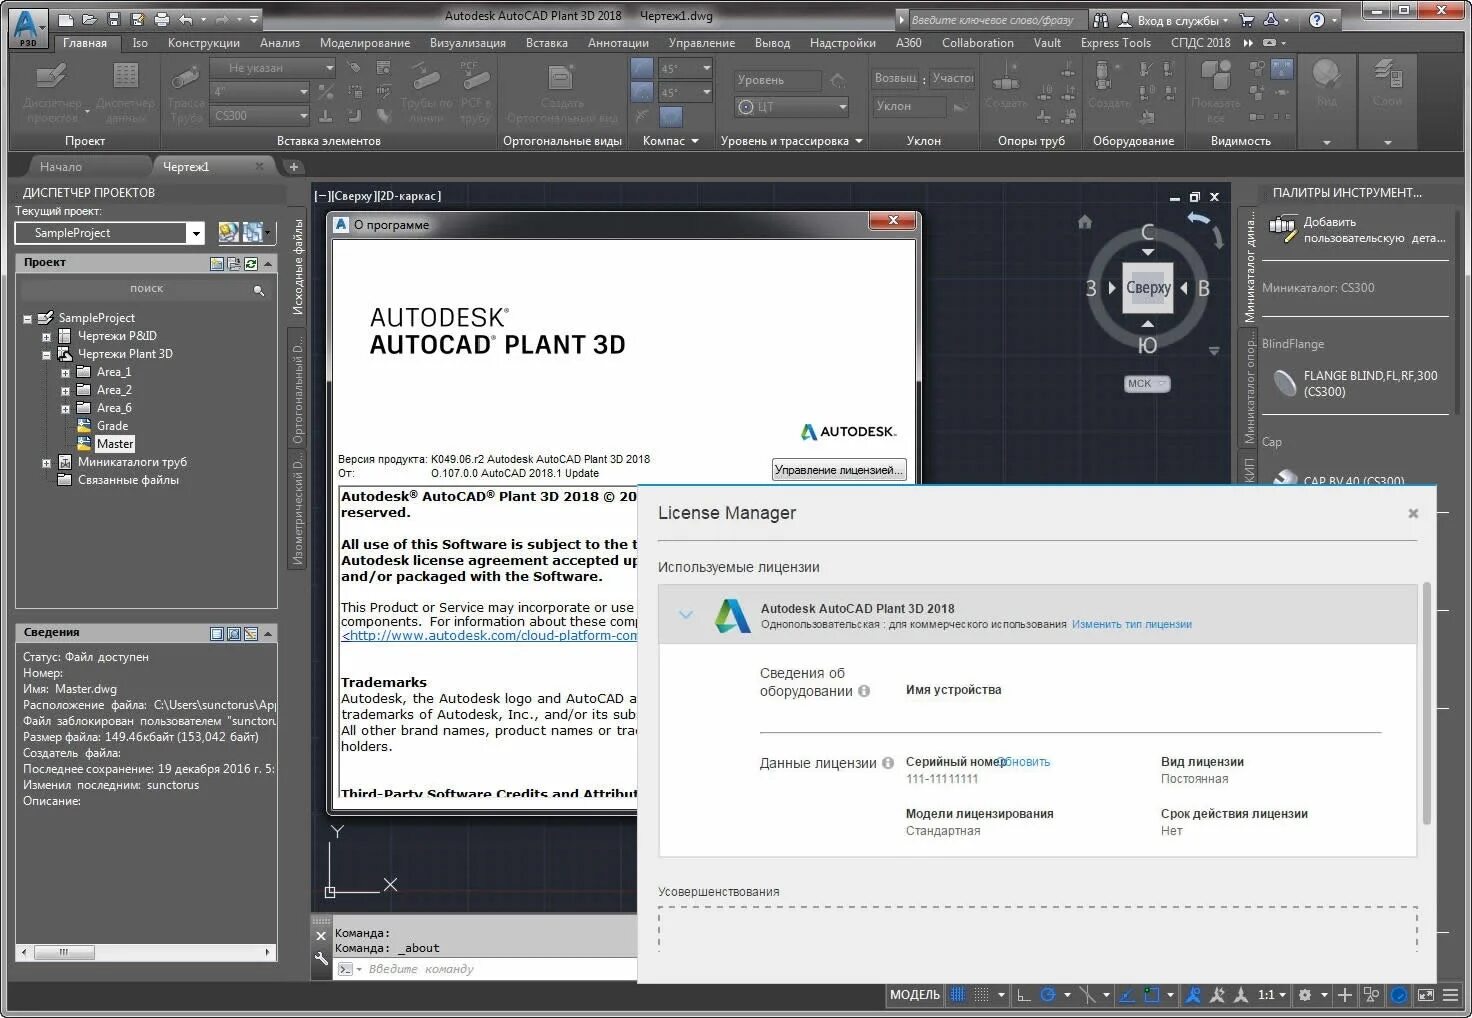
Task: Click the command line wrench settings icon
Action: click(x=321, y=958)
